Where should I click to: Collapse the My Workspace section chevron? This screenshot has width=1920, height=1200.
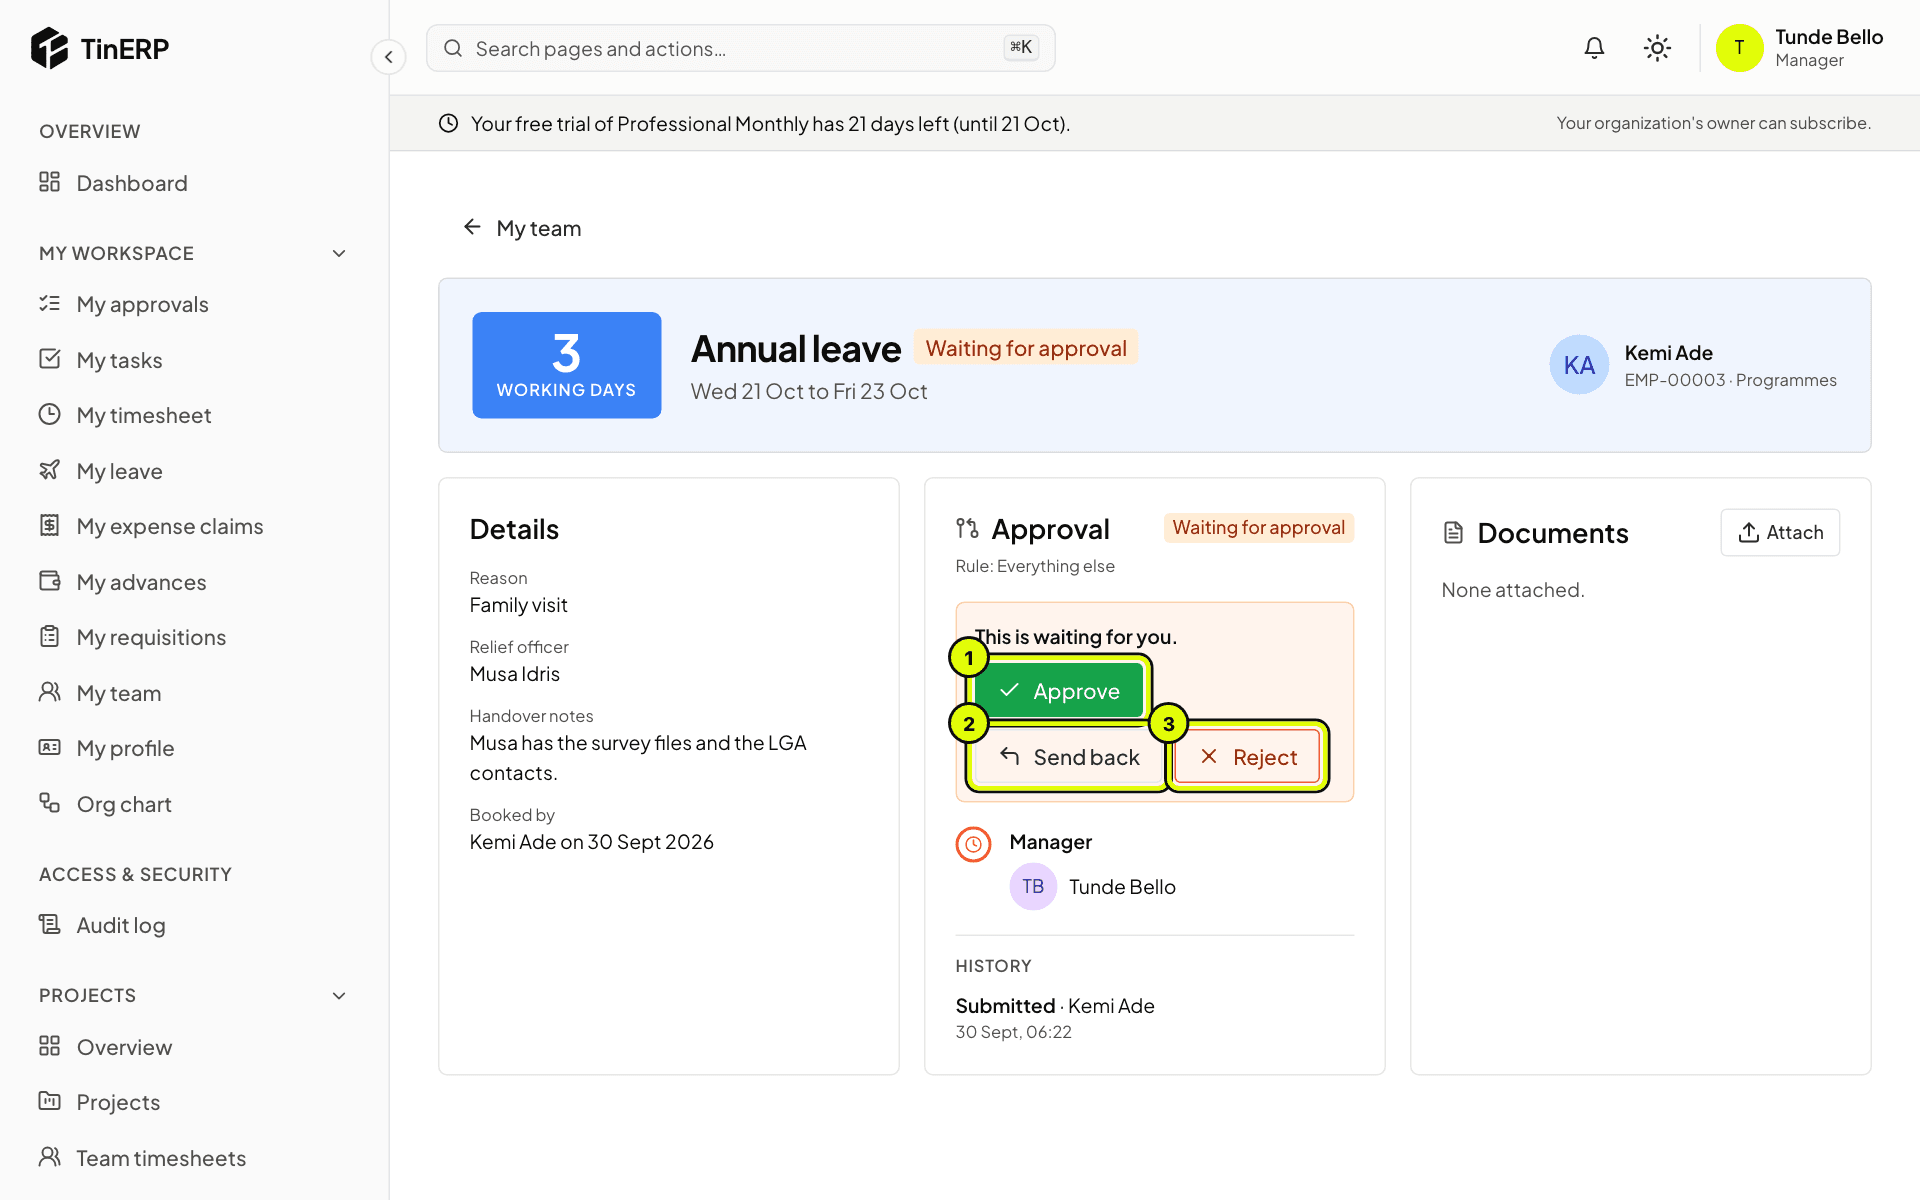tap(339, 253)
